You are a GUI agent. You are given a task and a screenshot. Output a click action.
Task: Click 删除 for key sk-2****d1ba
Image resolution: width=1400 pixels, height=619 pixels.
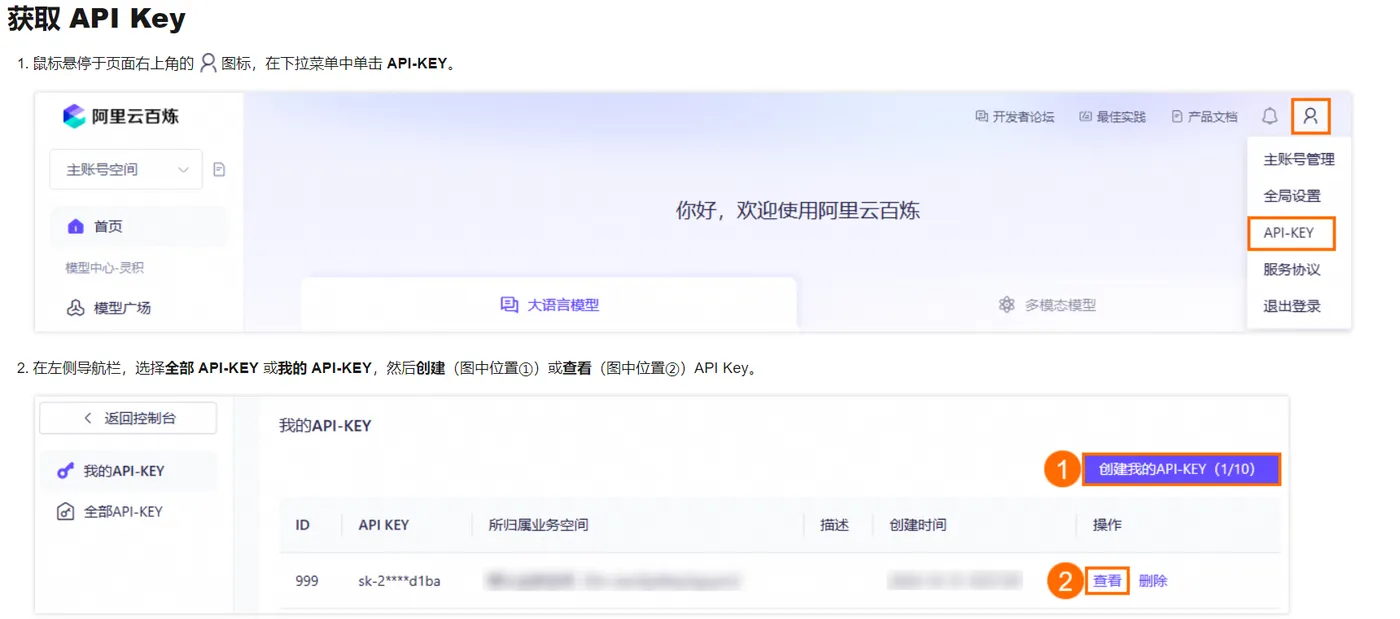coord(1153,581)
